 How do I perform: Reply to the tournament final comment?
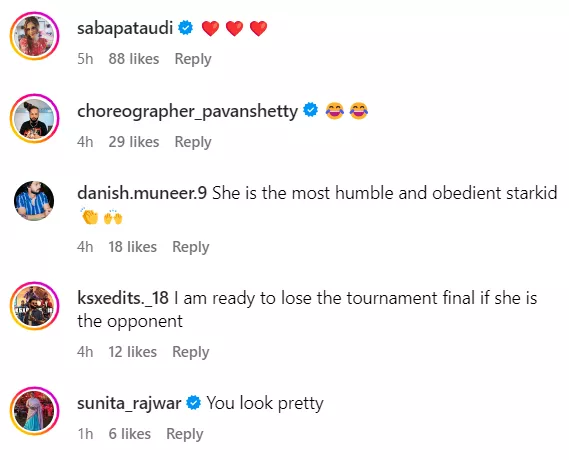click(x=191, y=352)
